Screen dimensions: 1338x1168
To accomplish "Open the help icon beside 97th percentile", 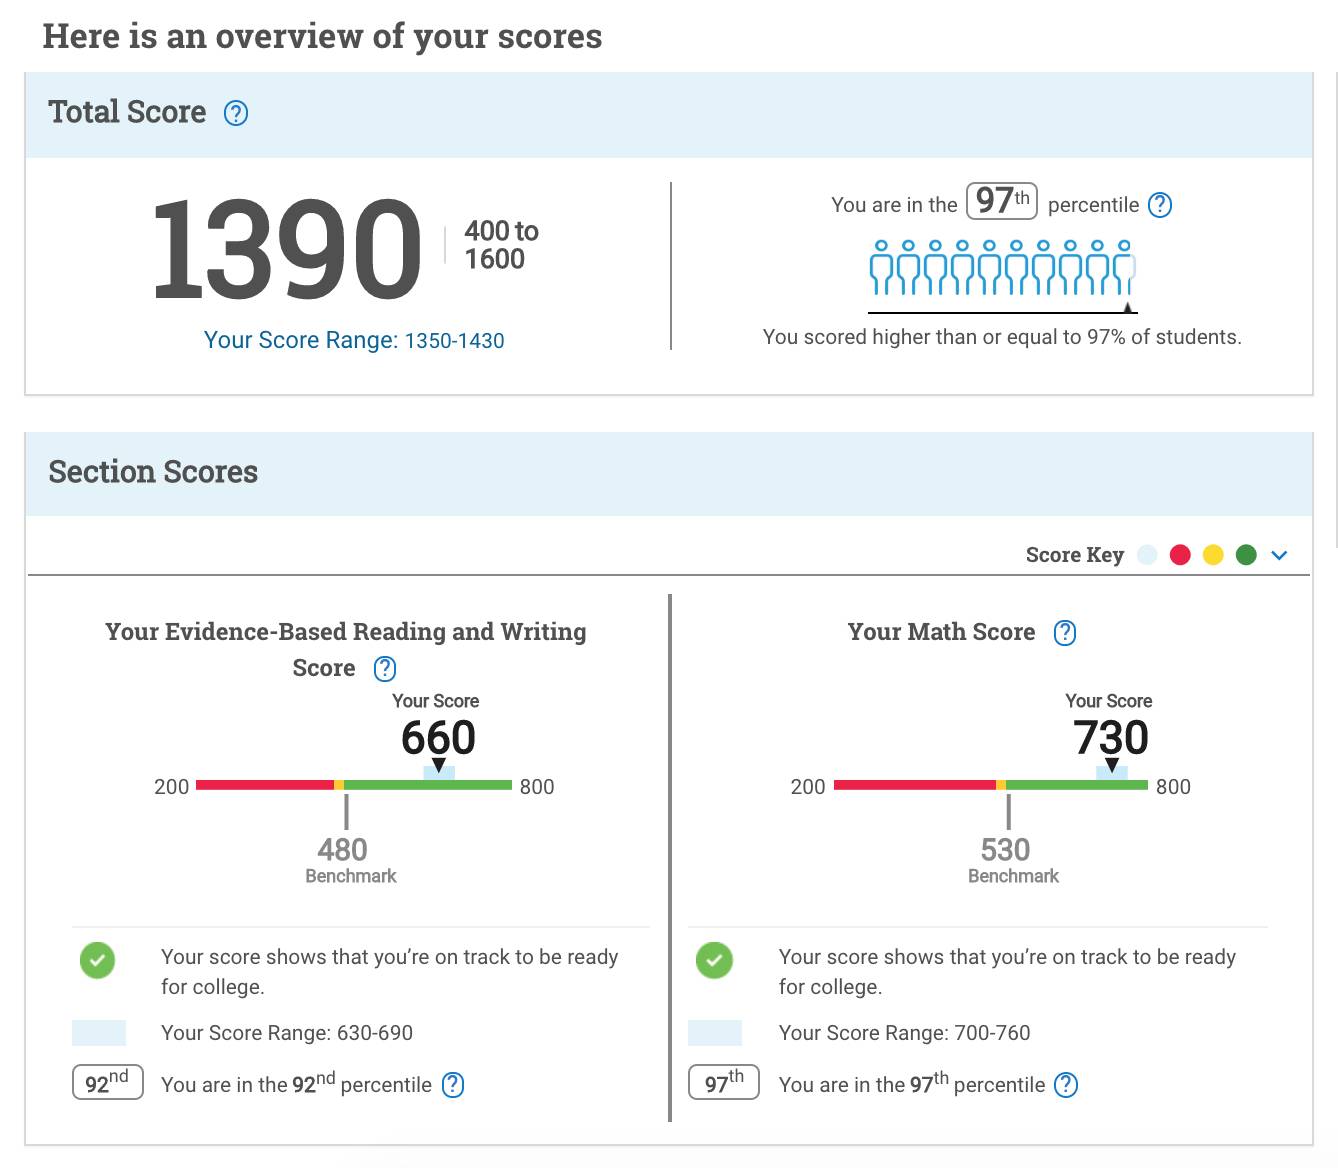I will click(1160, 205).
